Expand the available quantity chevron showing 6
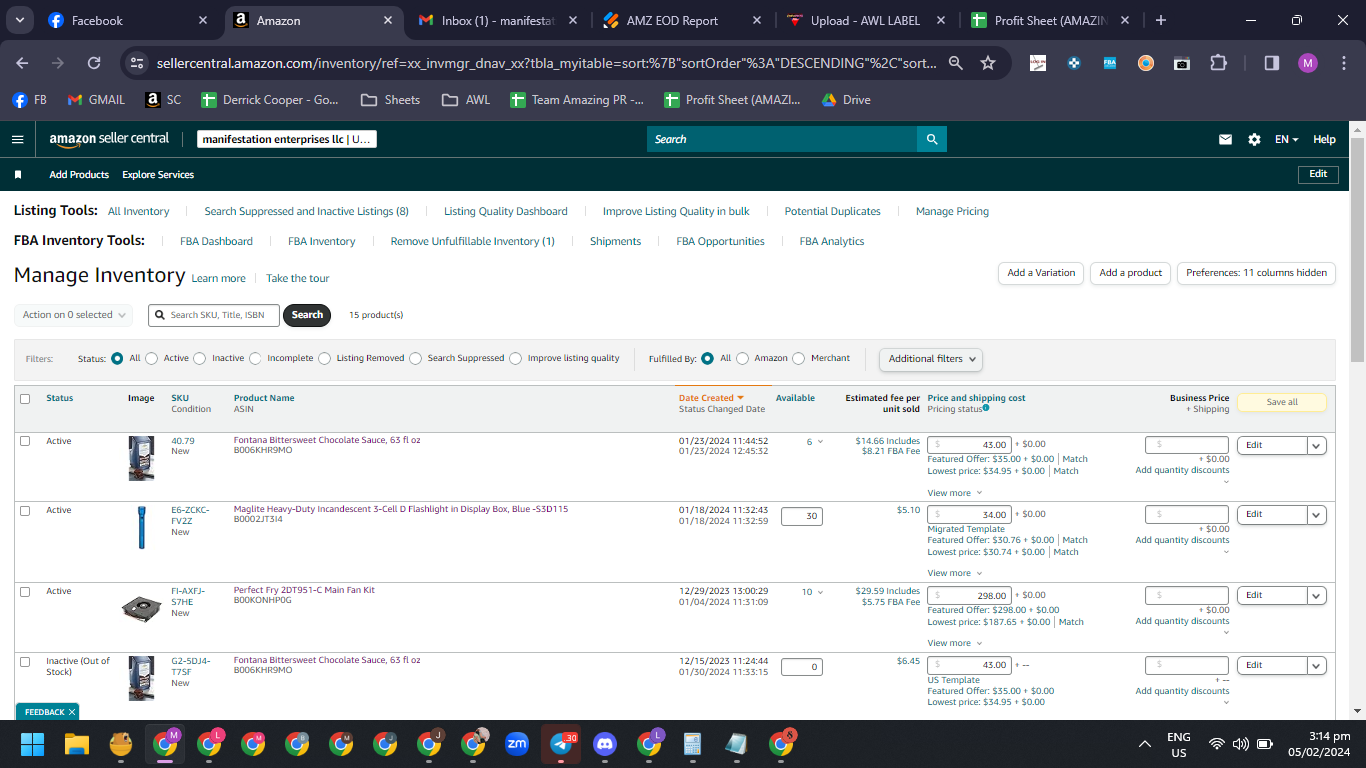Viewport: 1366px width, 768px height. [820, 442]
